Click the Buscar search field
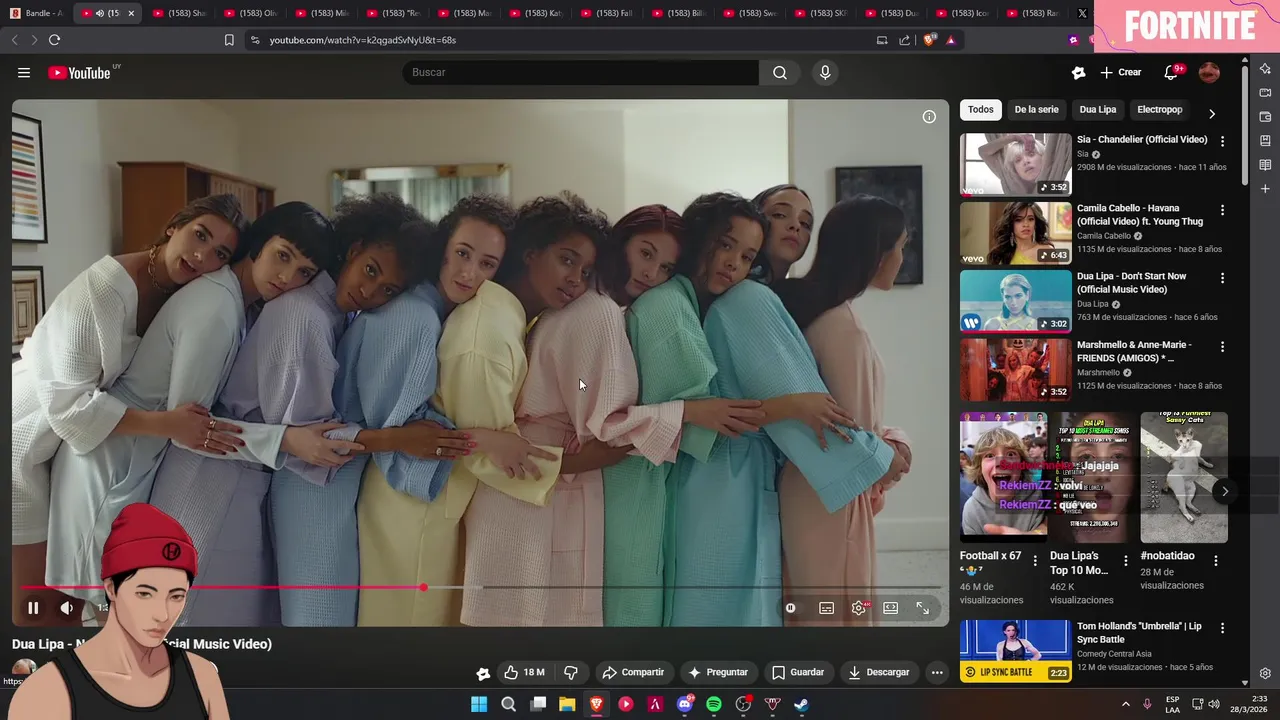Viewport: 1280px width, 720px height. (580, 72)
